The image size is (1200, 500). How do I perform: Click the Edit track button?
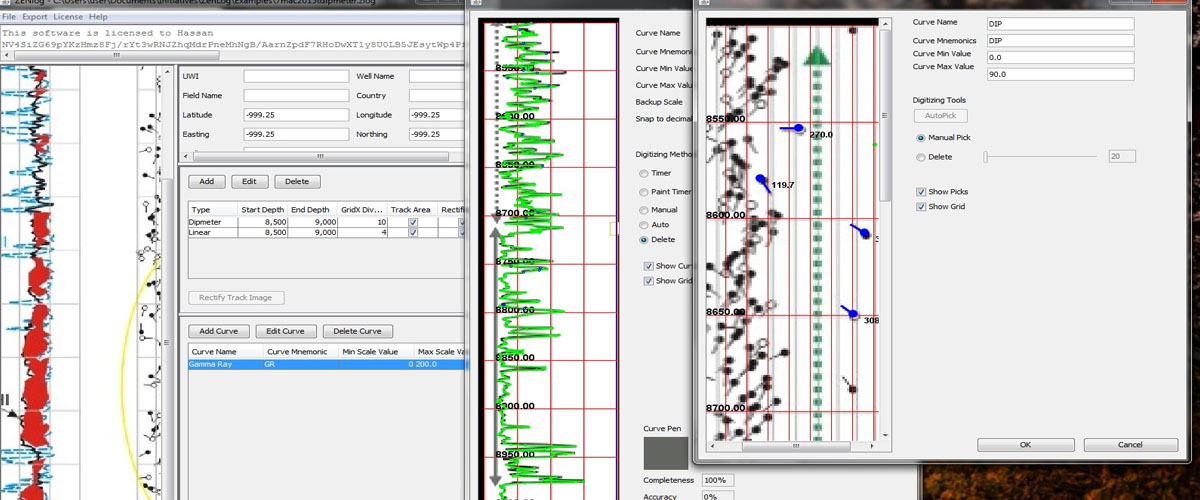coord(250,182)
